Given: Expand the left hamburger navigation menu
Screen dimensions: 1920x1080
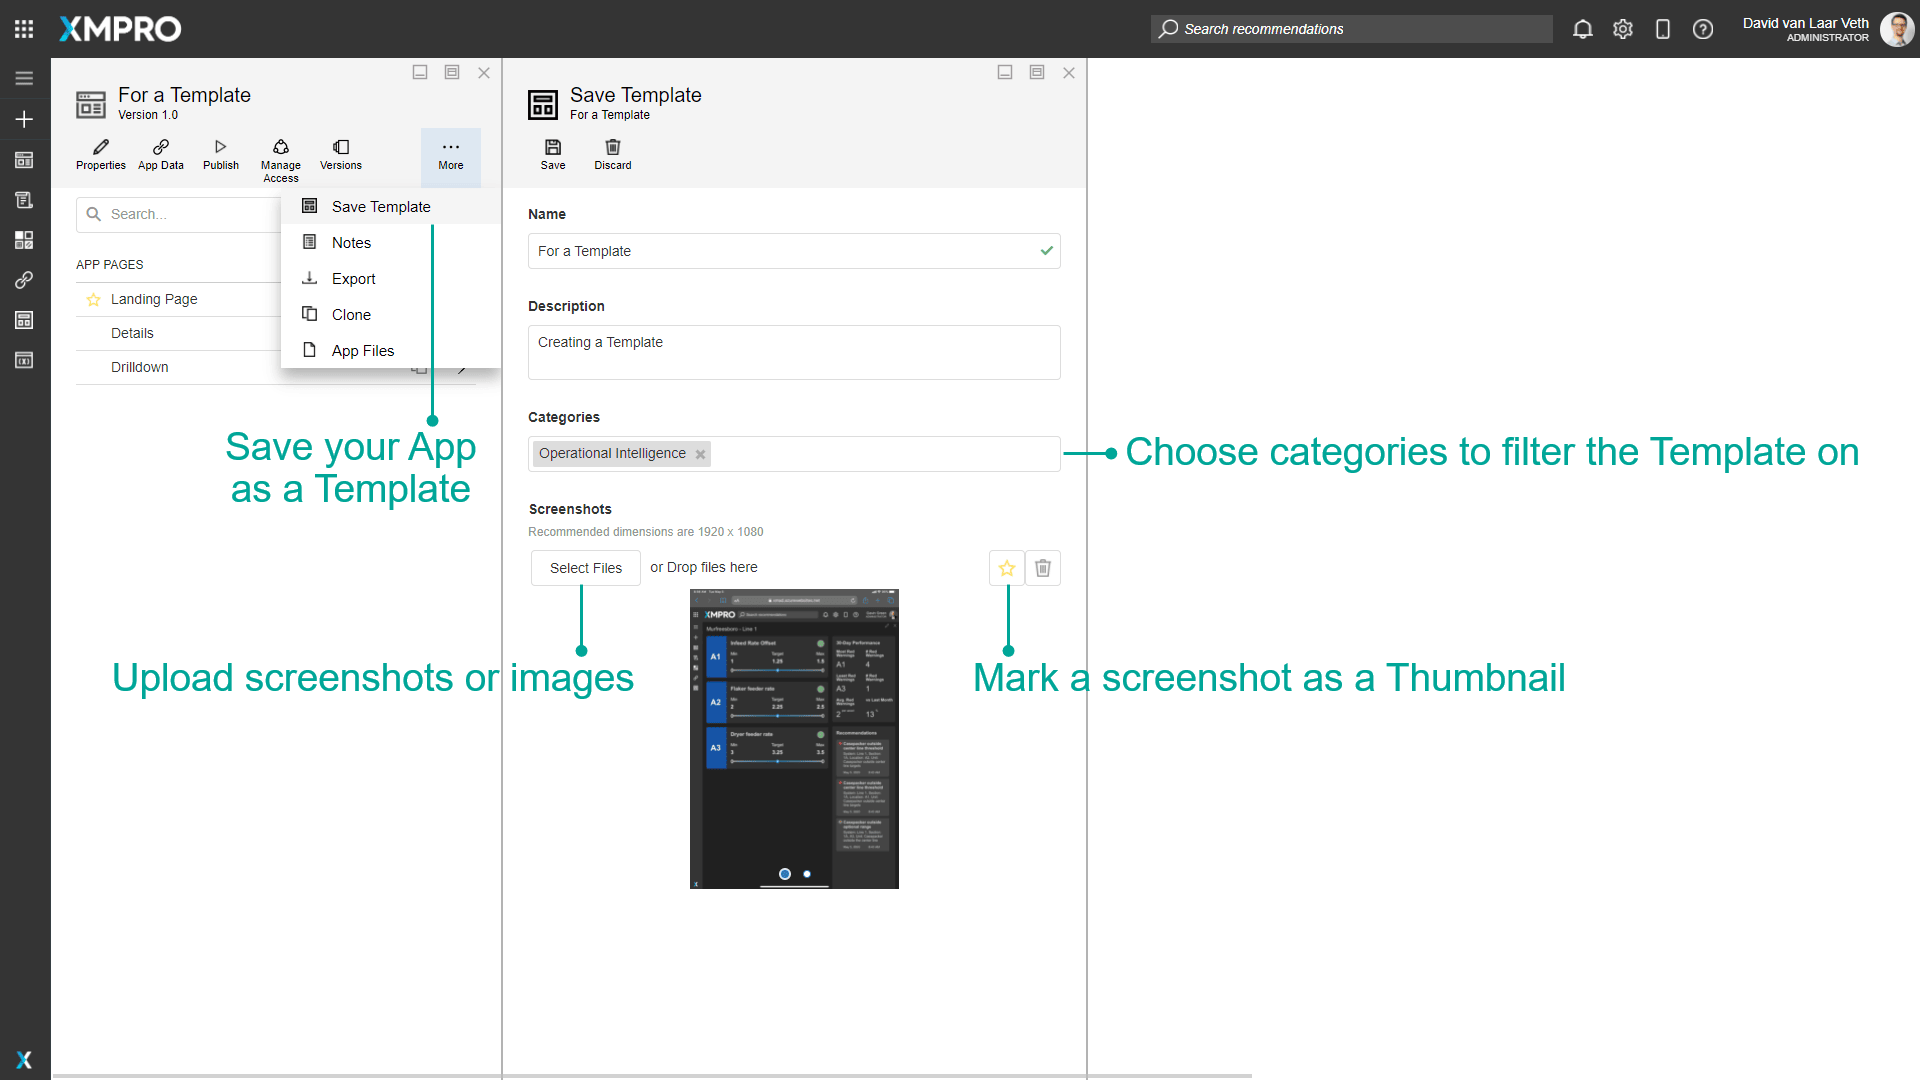Looking at the screenshot, I should [x=24, y=78].
